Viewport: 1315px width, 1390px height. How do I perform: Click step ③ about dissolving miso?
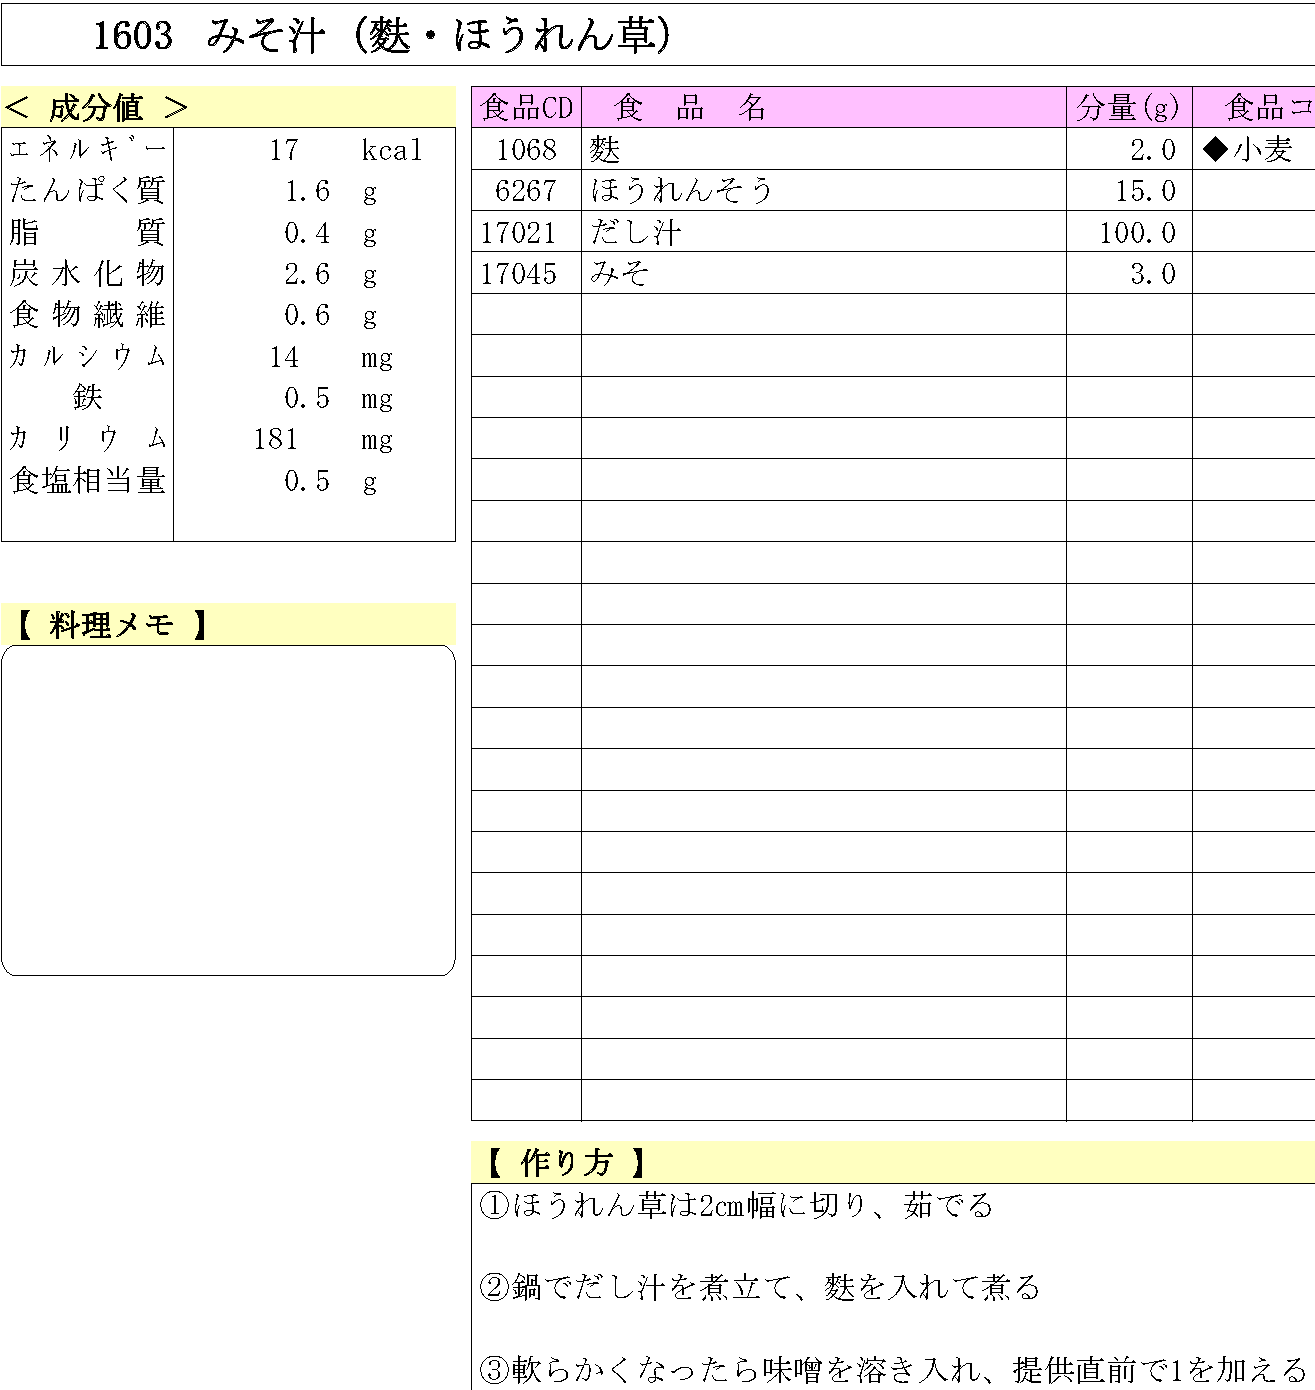point(892,1369)
